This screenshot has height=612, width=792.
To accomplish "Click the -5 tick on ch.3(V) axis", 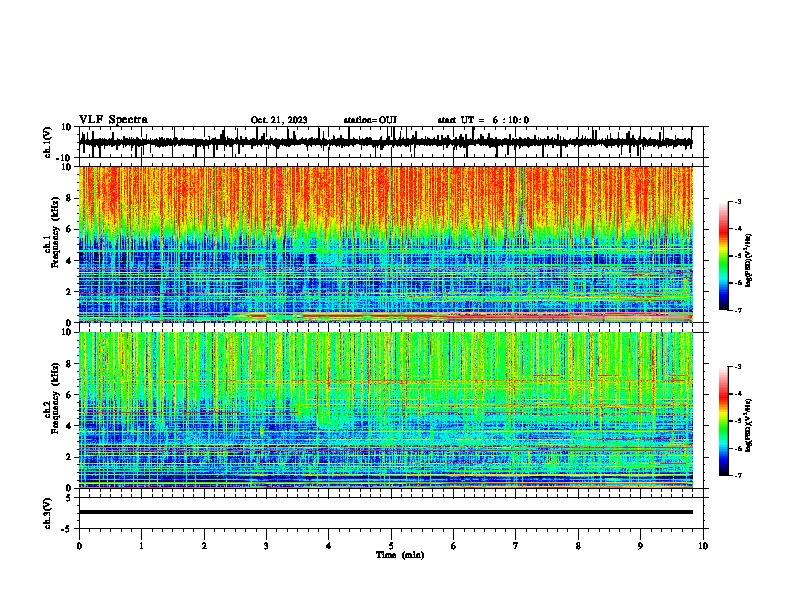I will (68, 529).
